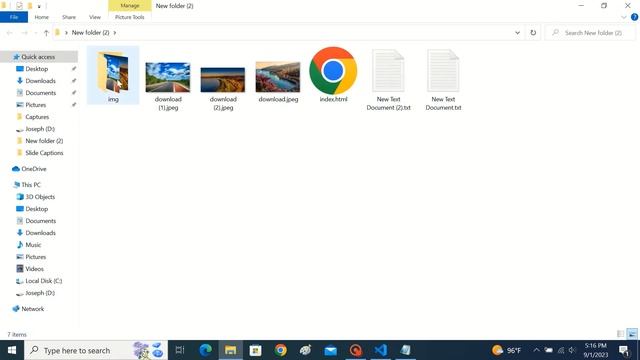
Task: Open Microsoft Store from taskbar
Action: tap(256, 350)
